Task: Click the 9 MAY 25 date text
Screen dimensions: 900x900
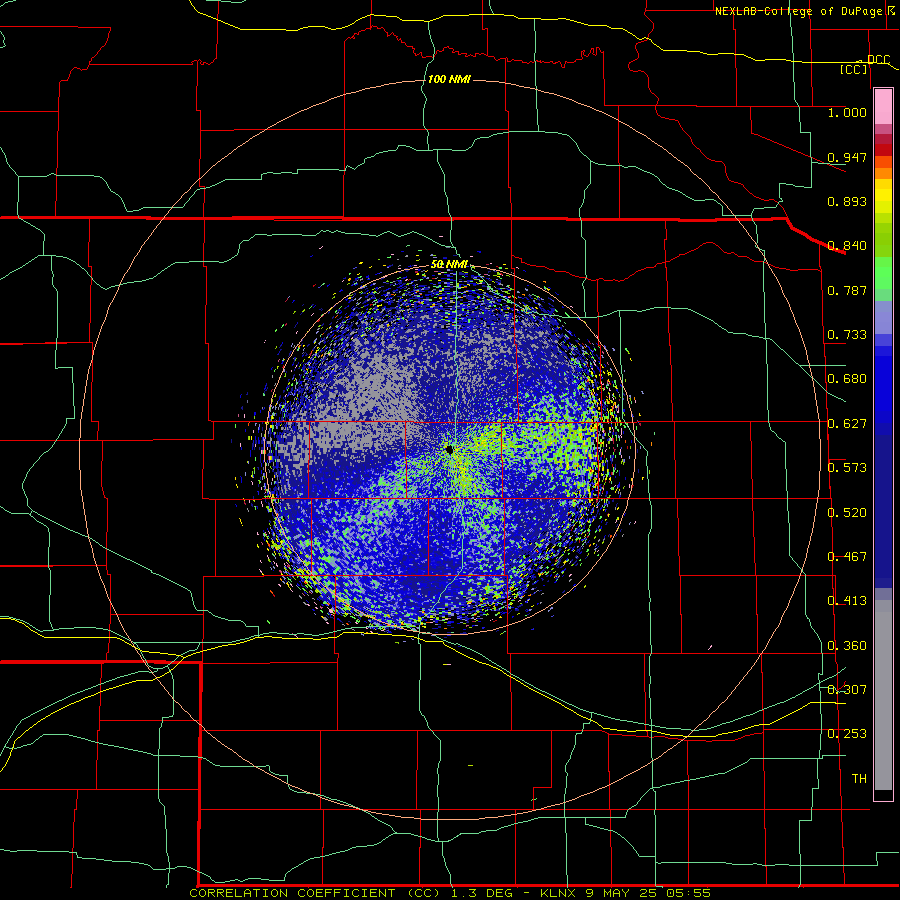Action: (622, 893)
